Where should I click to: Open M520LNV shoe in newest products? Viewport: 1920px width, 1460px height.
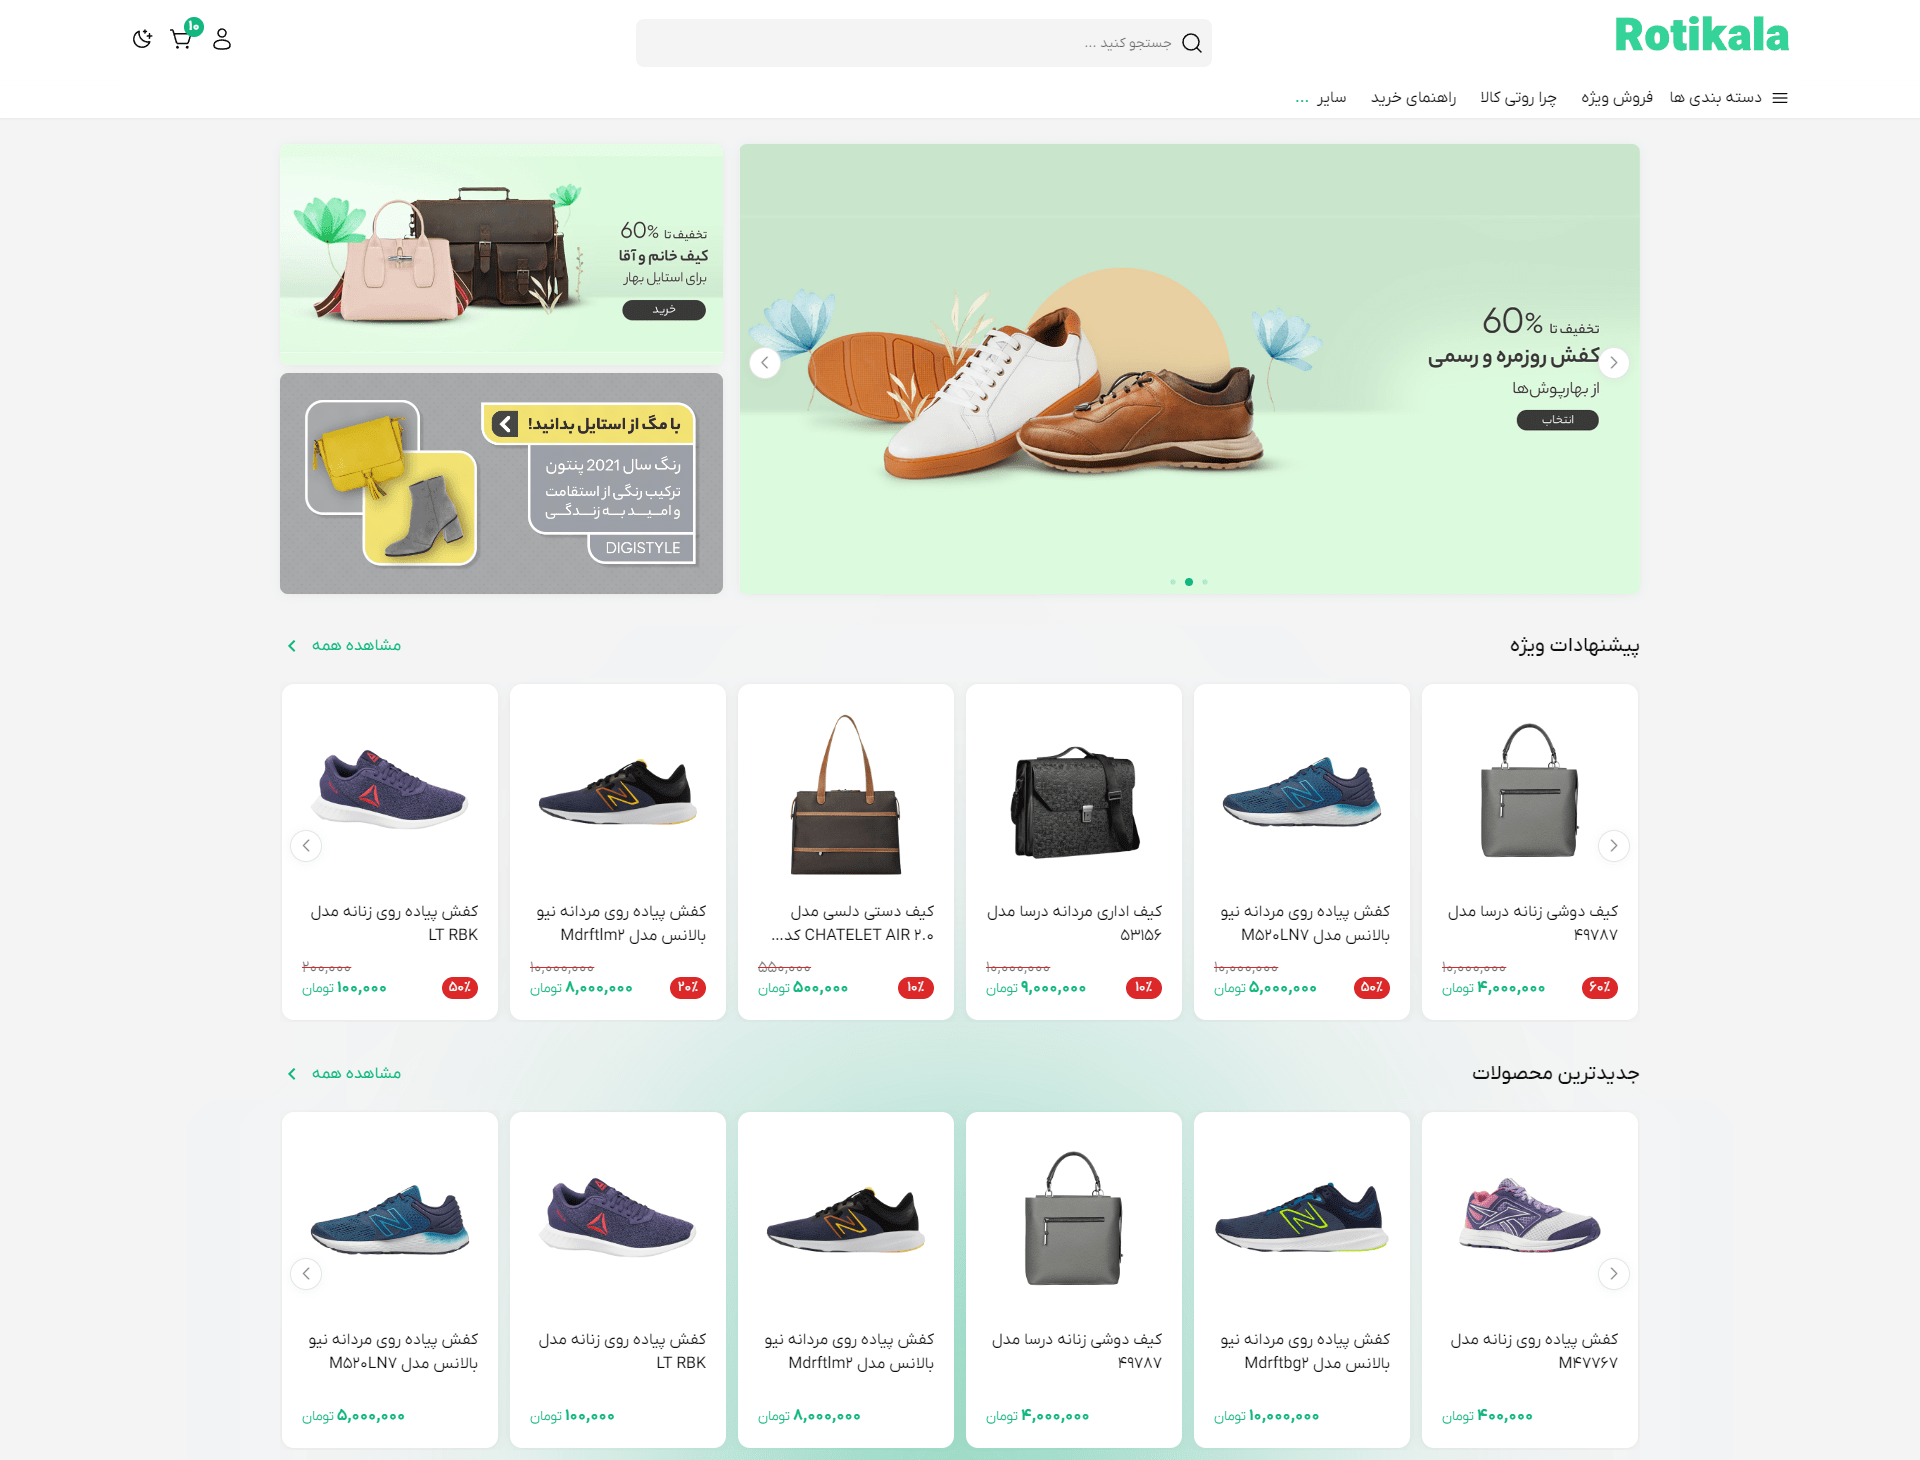(x=390, y=1220)
